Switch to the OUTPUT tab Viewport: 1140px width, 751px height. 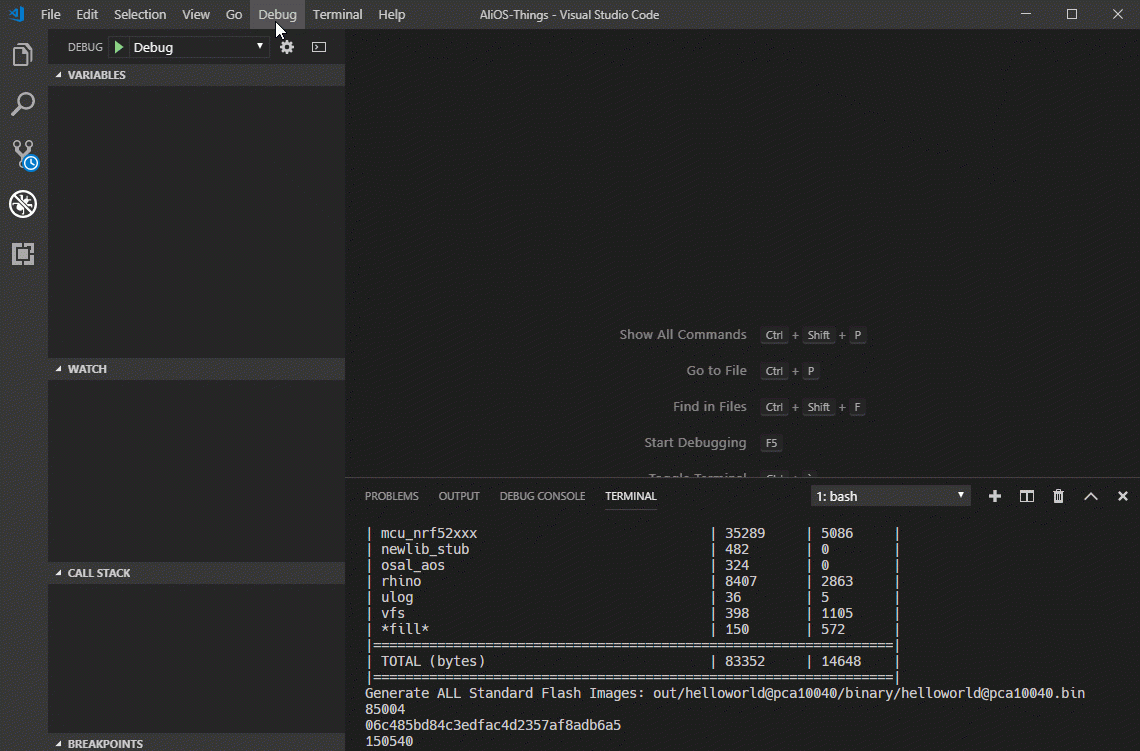point(459,496)
